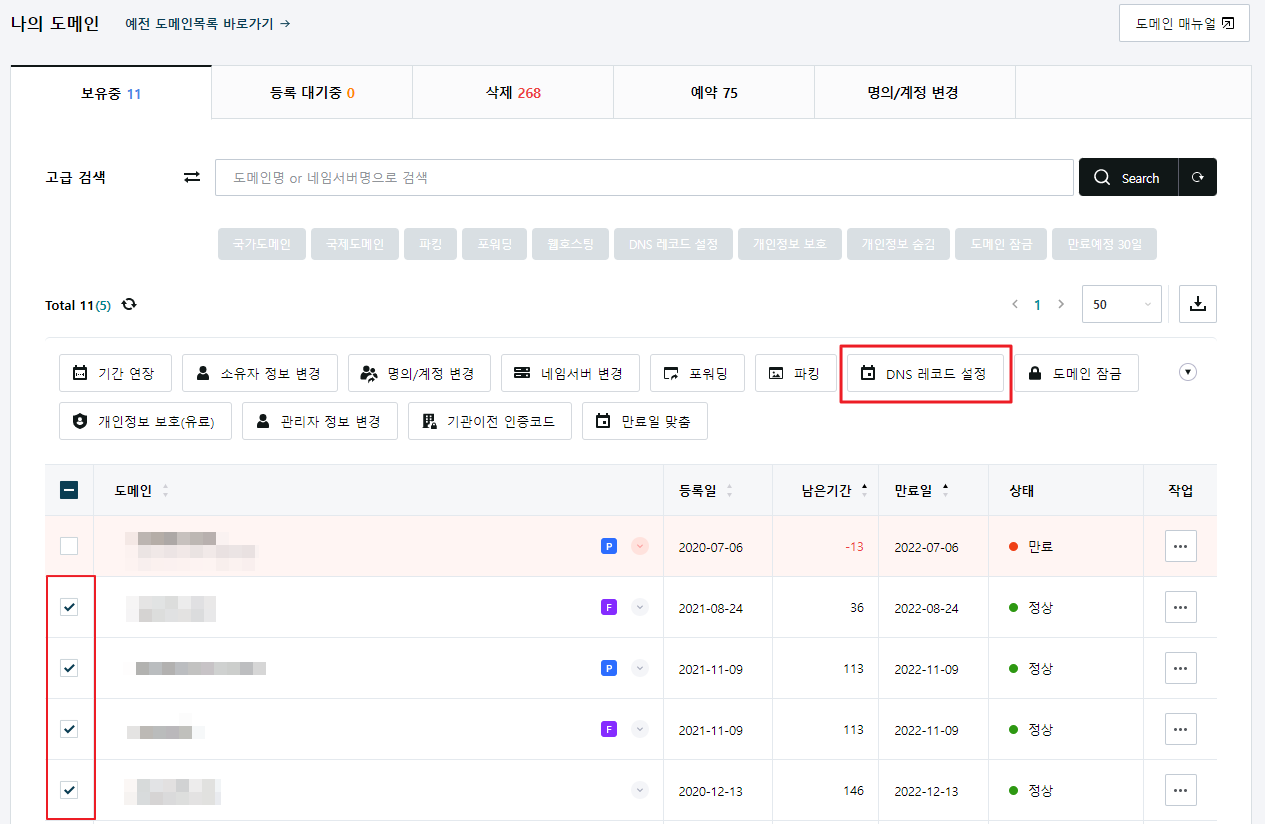1265x824 pixels.
Task: Go to next page arrow
Action: pyautogui.click(x=1061, y=304)
